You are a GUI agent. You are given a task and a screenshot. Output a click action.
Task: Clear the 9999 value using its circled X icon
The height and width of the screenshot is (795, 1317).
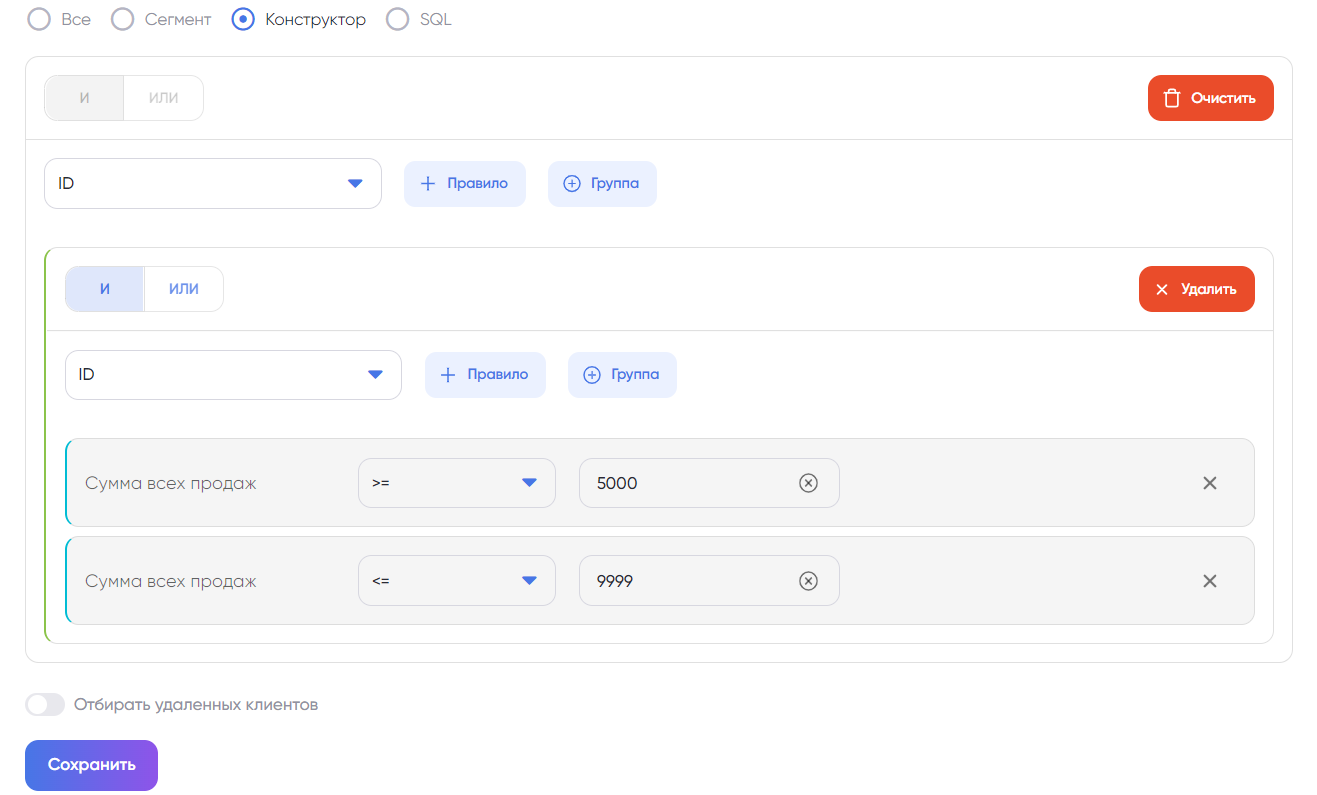808,581
